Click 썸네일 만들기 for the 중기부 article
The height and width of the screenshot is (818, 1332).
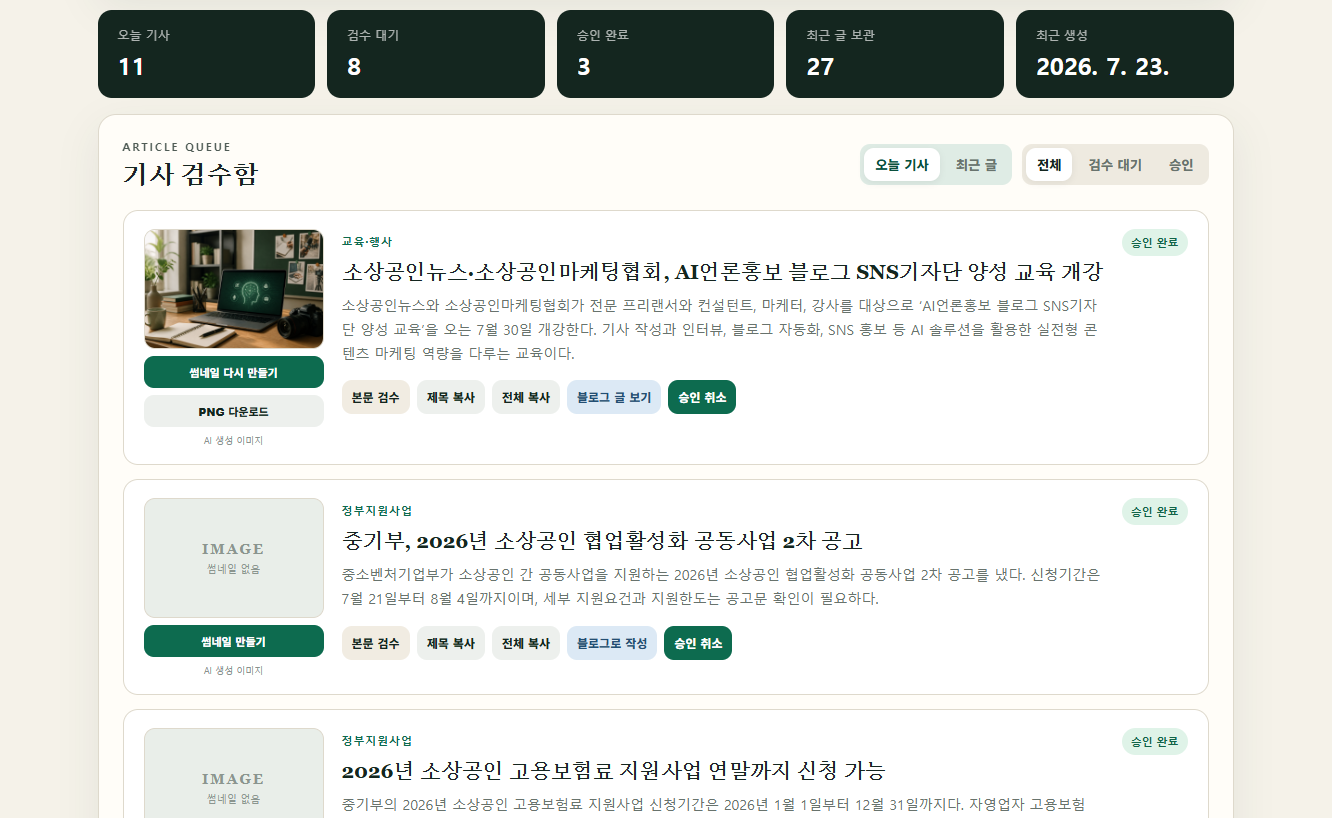[234, 641]
